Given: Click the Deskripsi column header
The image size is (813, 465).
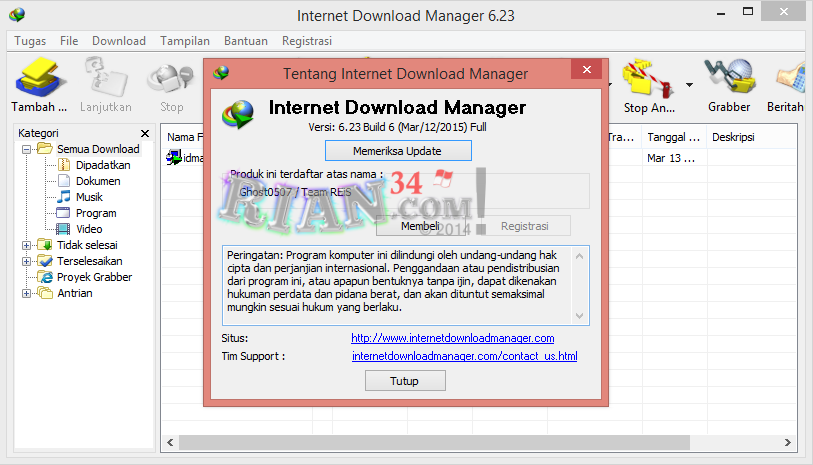Looking at the screenshot, I should (733, 137).
